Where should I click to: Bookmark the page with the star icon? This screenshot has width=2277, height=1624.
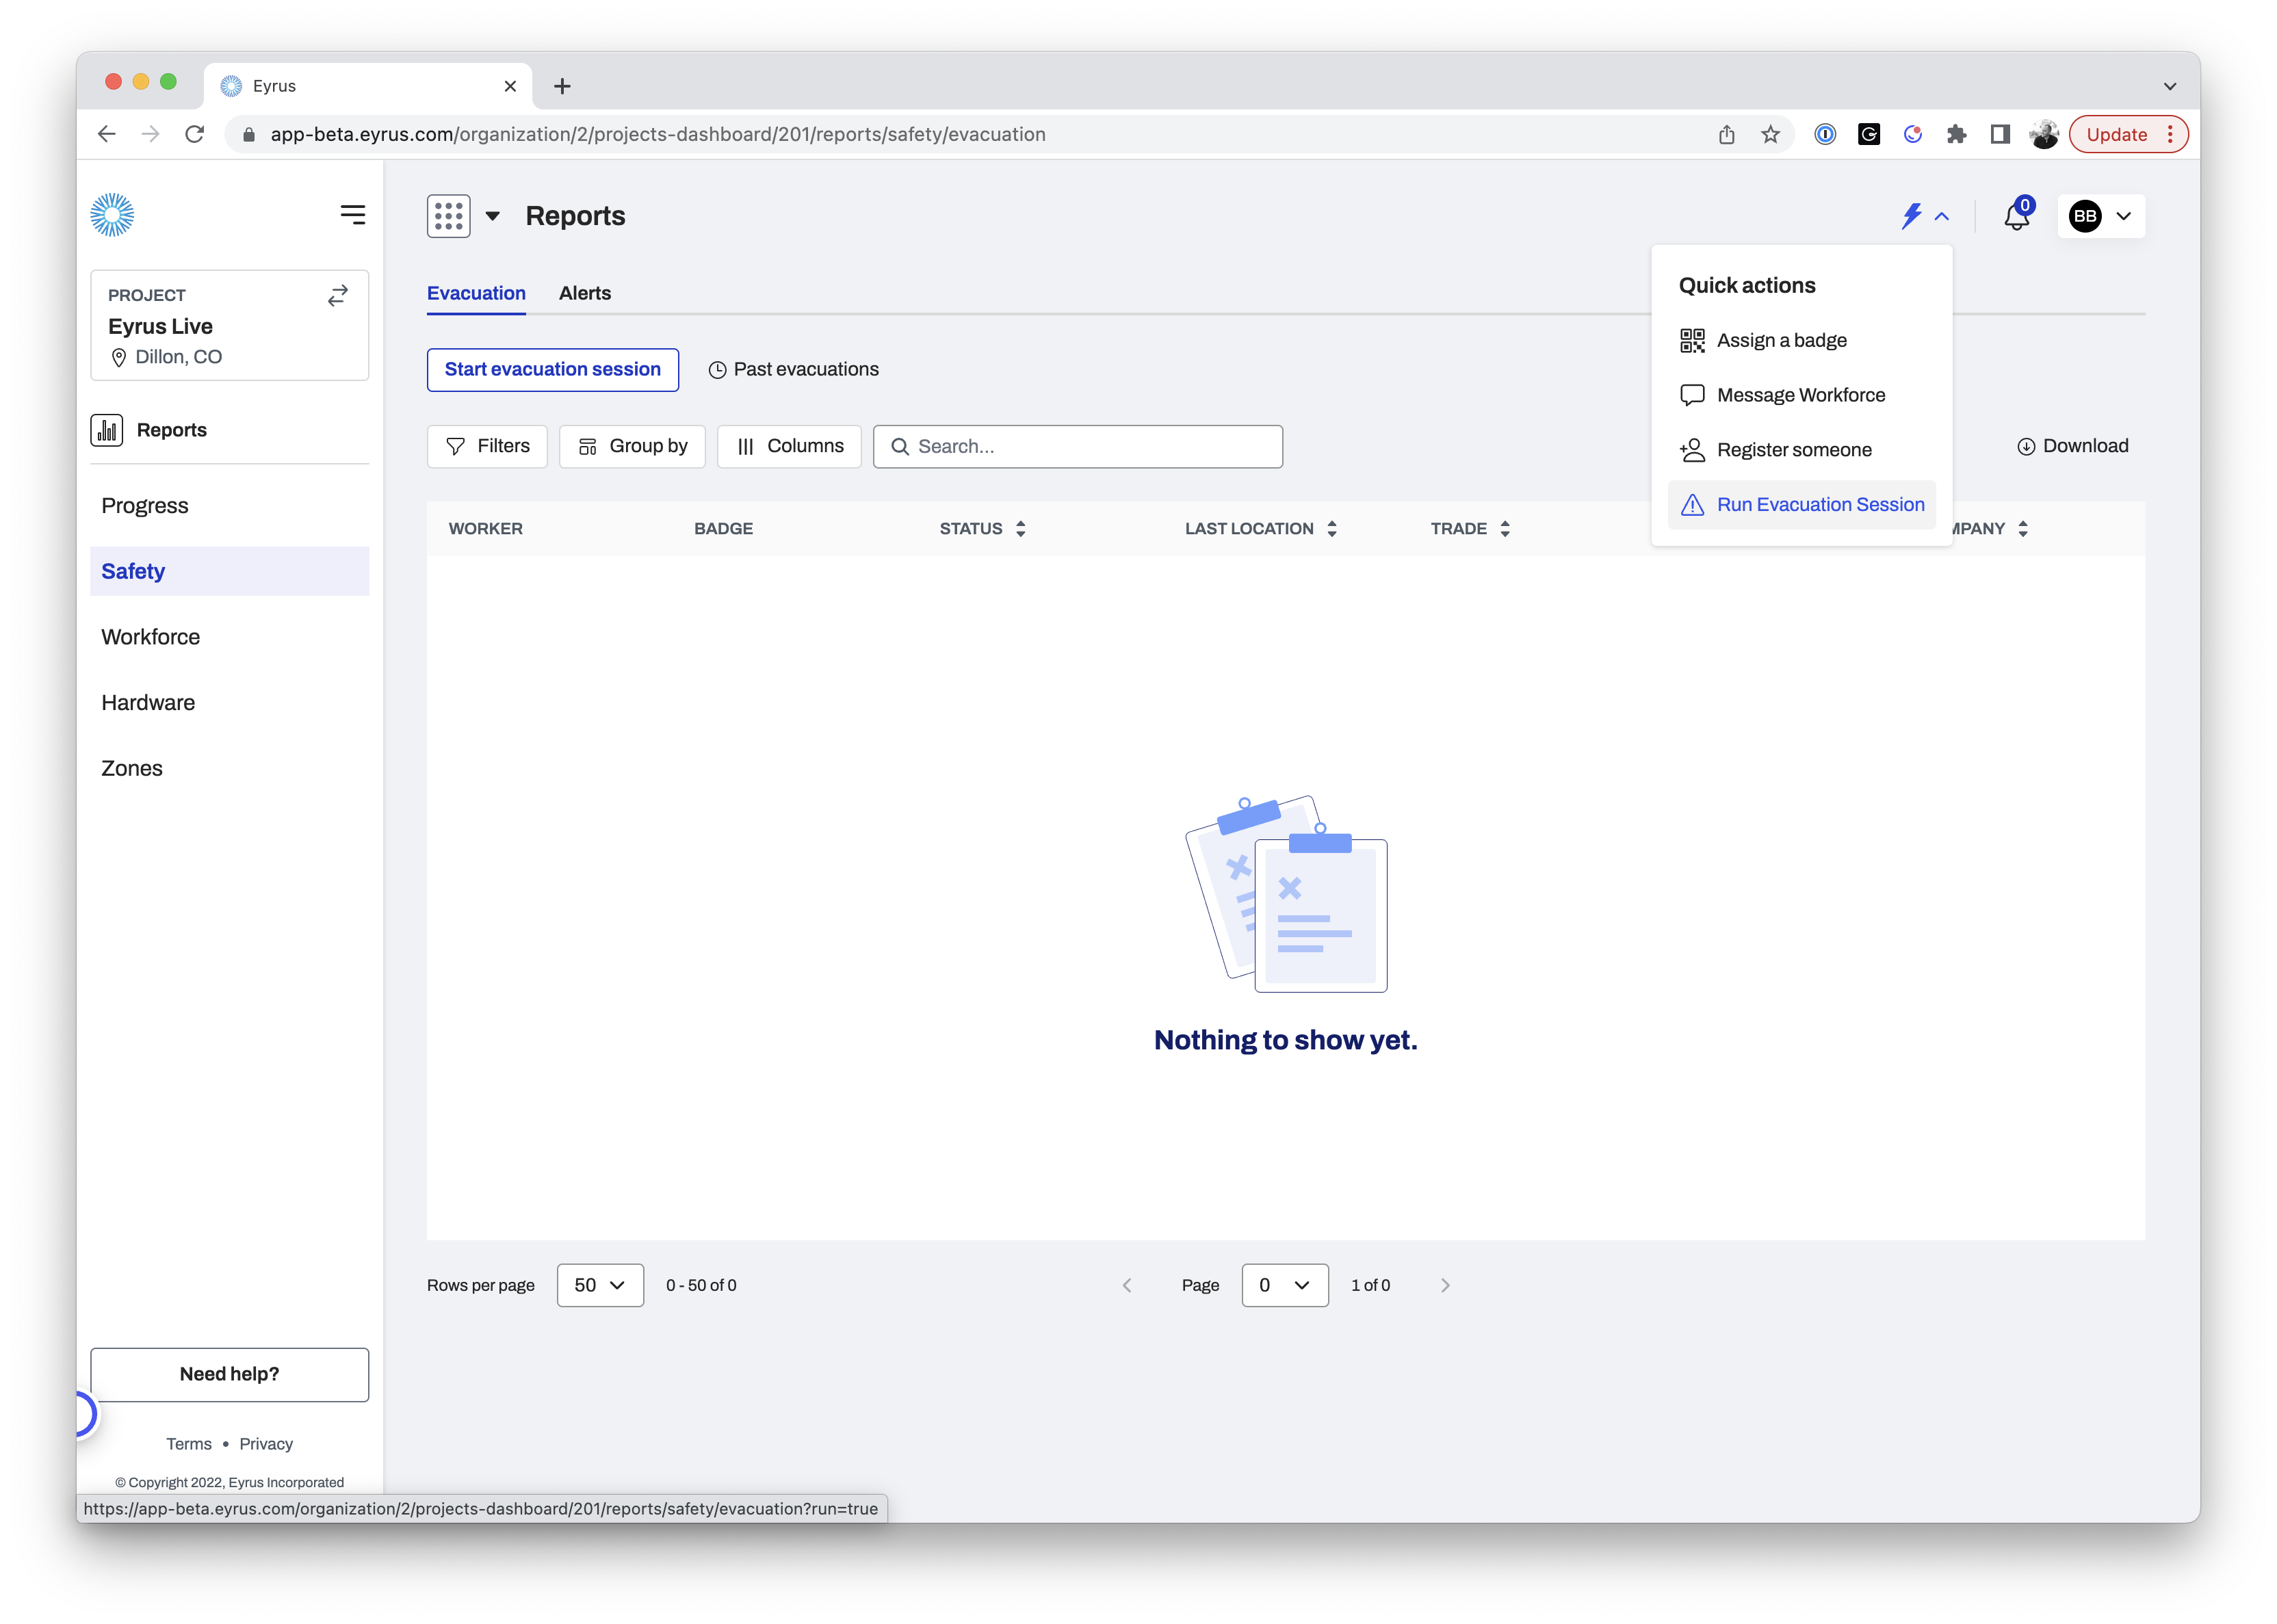1771,134
